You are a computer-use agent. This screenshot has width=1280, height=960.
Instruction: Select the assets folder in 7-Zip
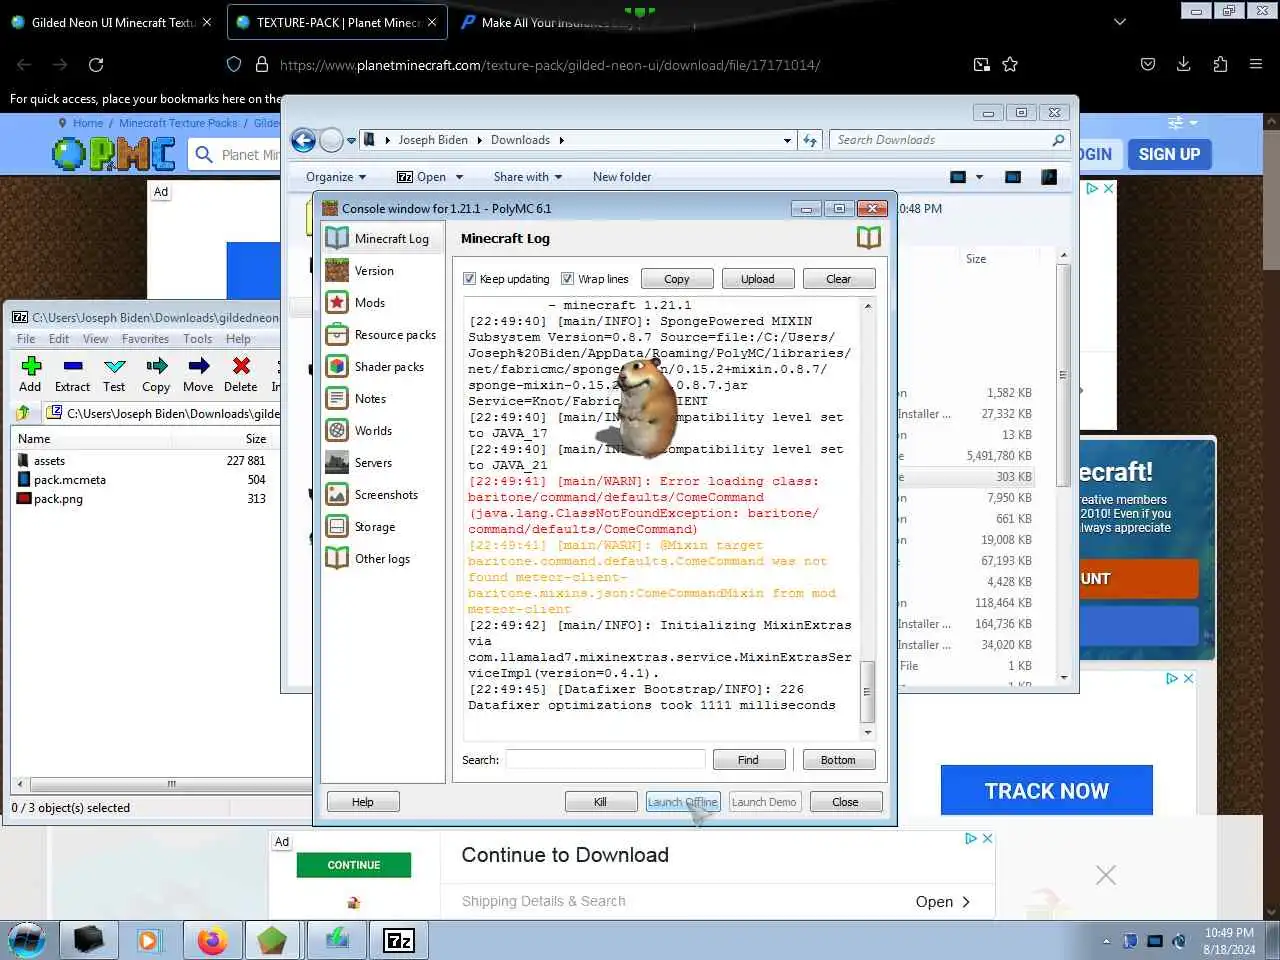(x=49, y=461)
